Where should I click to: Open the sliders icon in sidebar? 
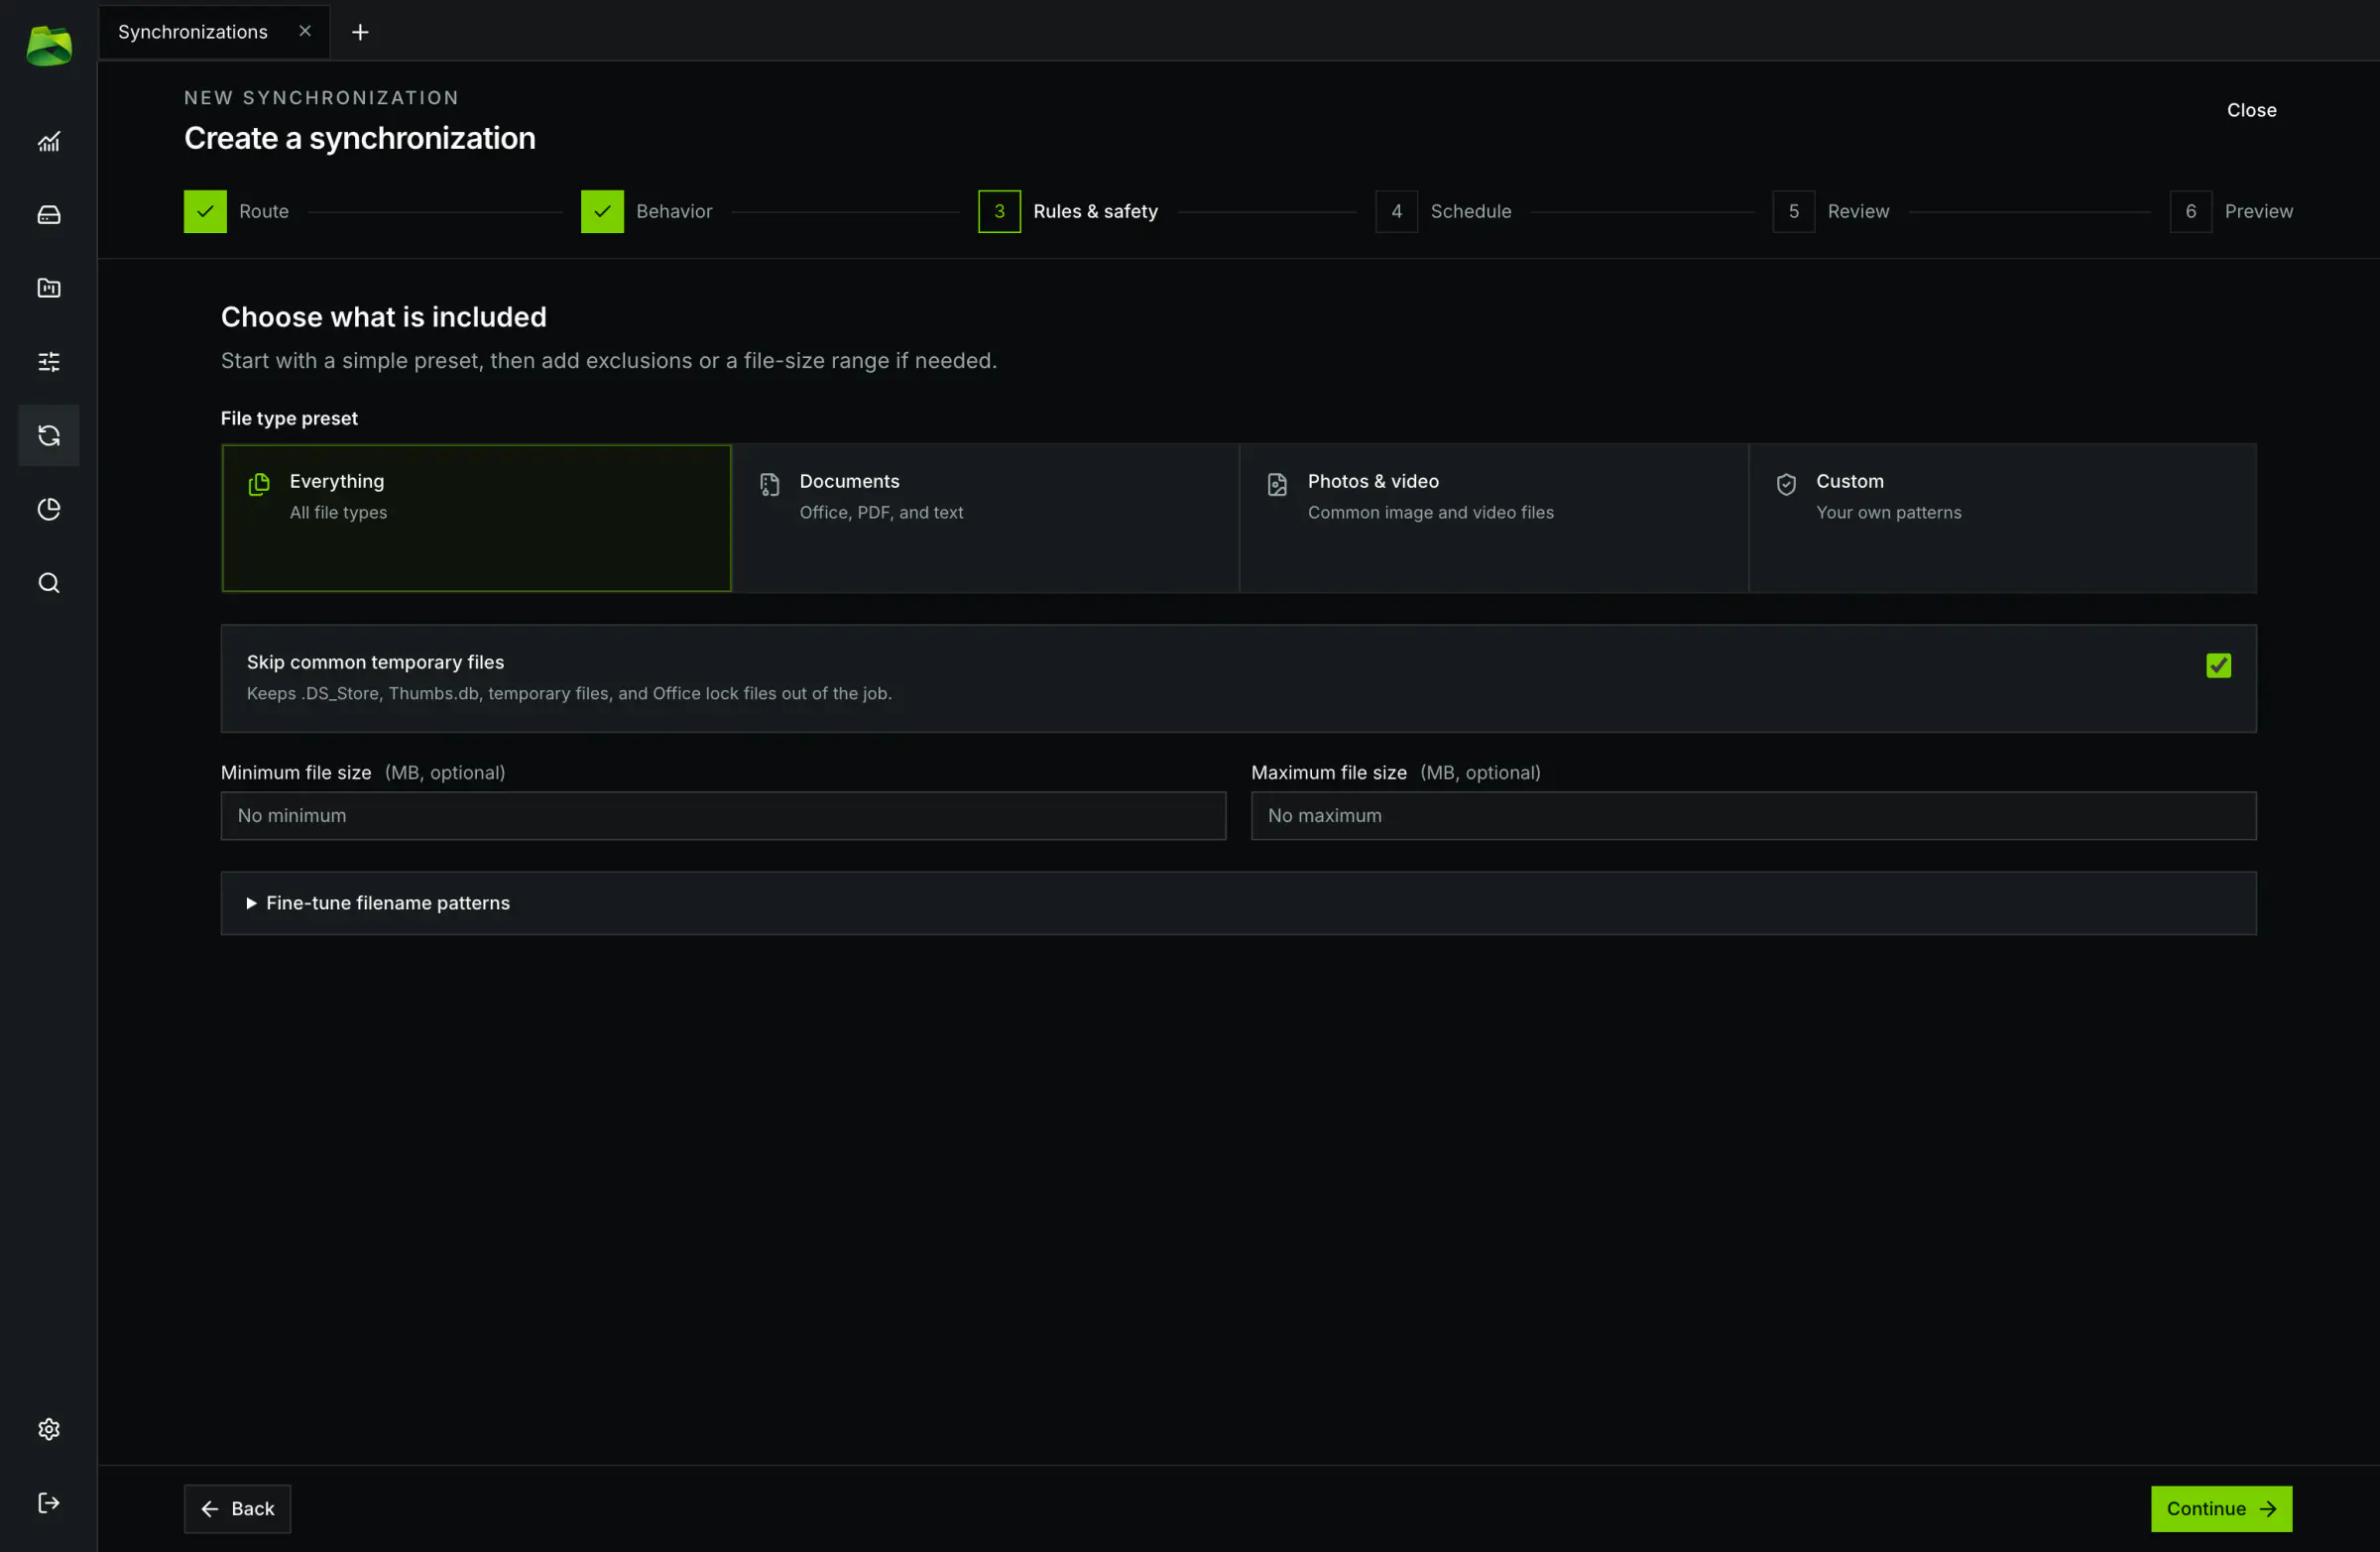[x=49, y=362]
